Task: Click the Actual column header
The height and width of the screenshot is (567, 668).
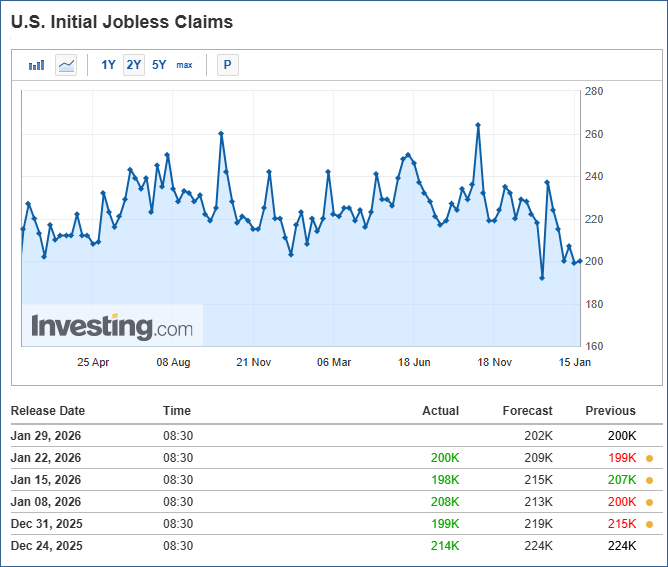Action: pyautogui.click(x=441, y=411)
